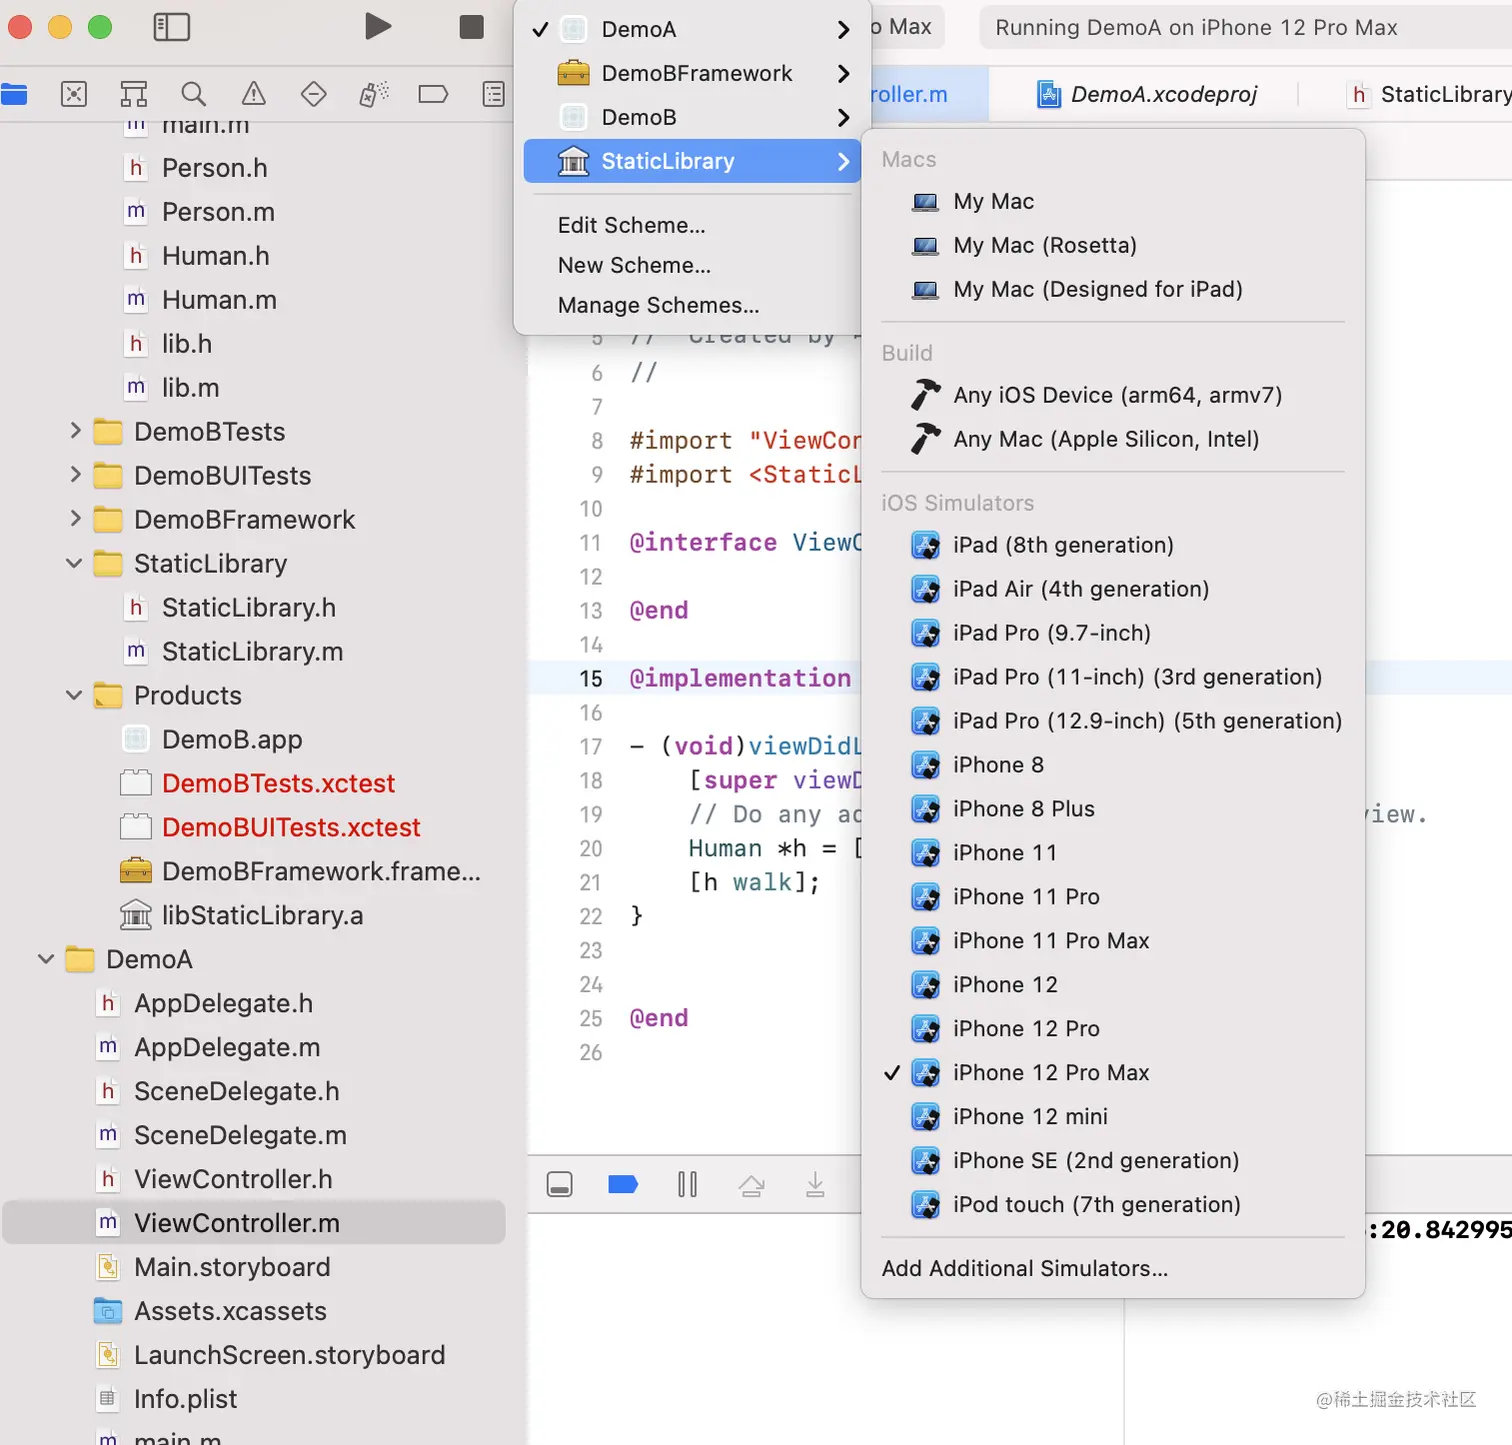Run the project with the Play button
This screenshot has height=1445, width=1512.
point(377,27)
